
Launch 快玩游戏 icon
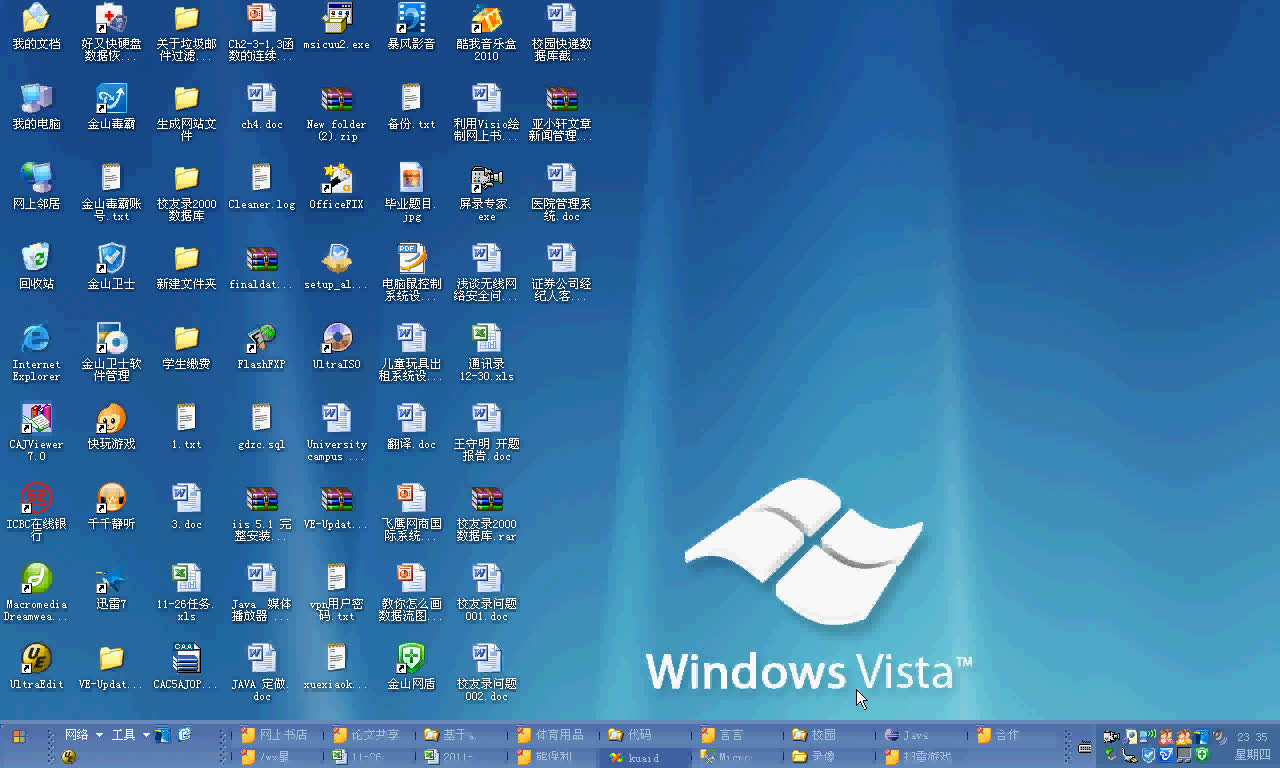pos(111,428)
